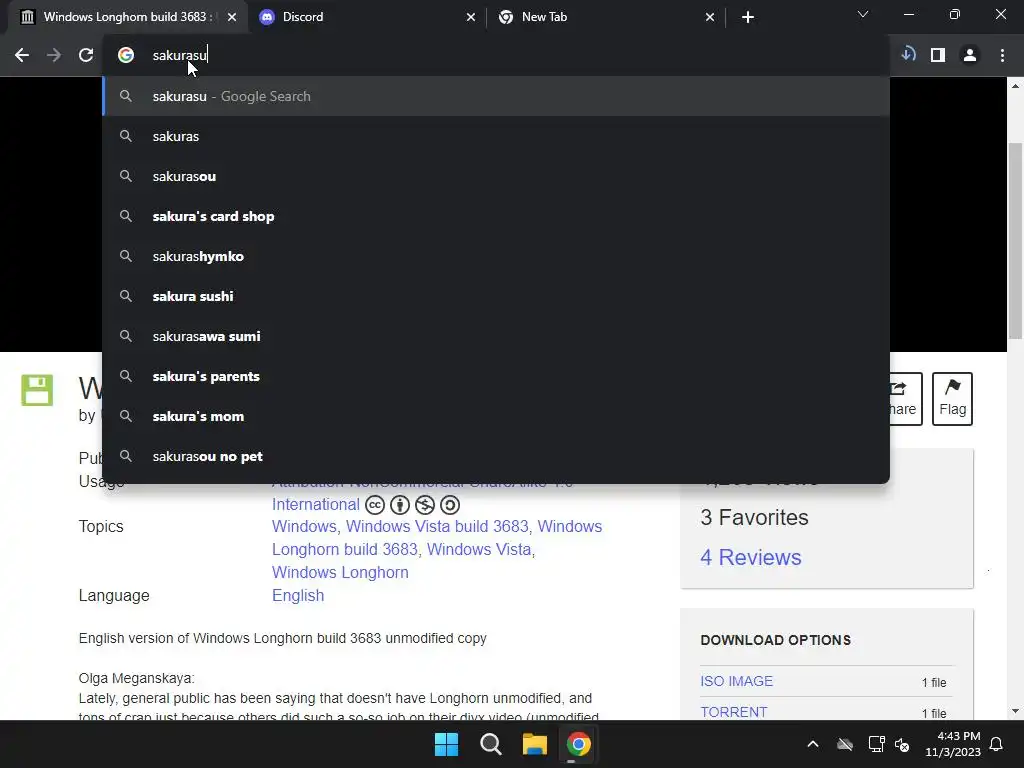Click the Google icon in address bar

pos(126,56)
